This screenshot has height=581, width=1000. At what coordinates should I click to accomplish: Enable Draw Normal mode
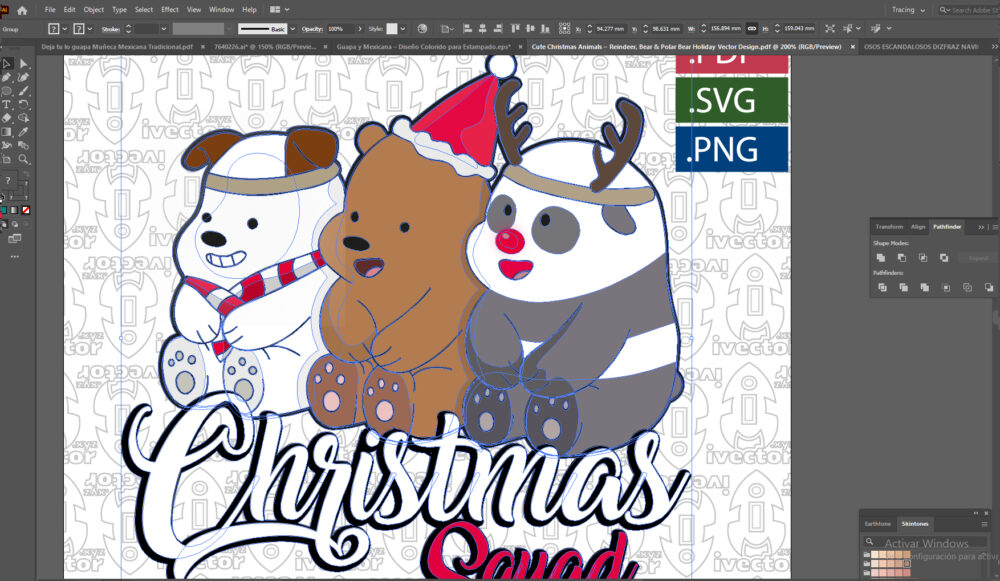point(4,224)
